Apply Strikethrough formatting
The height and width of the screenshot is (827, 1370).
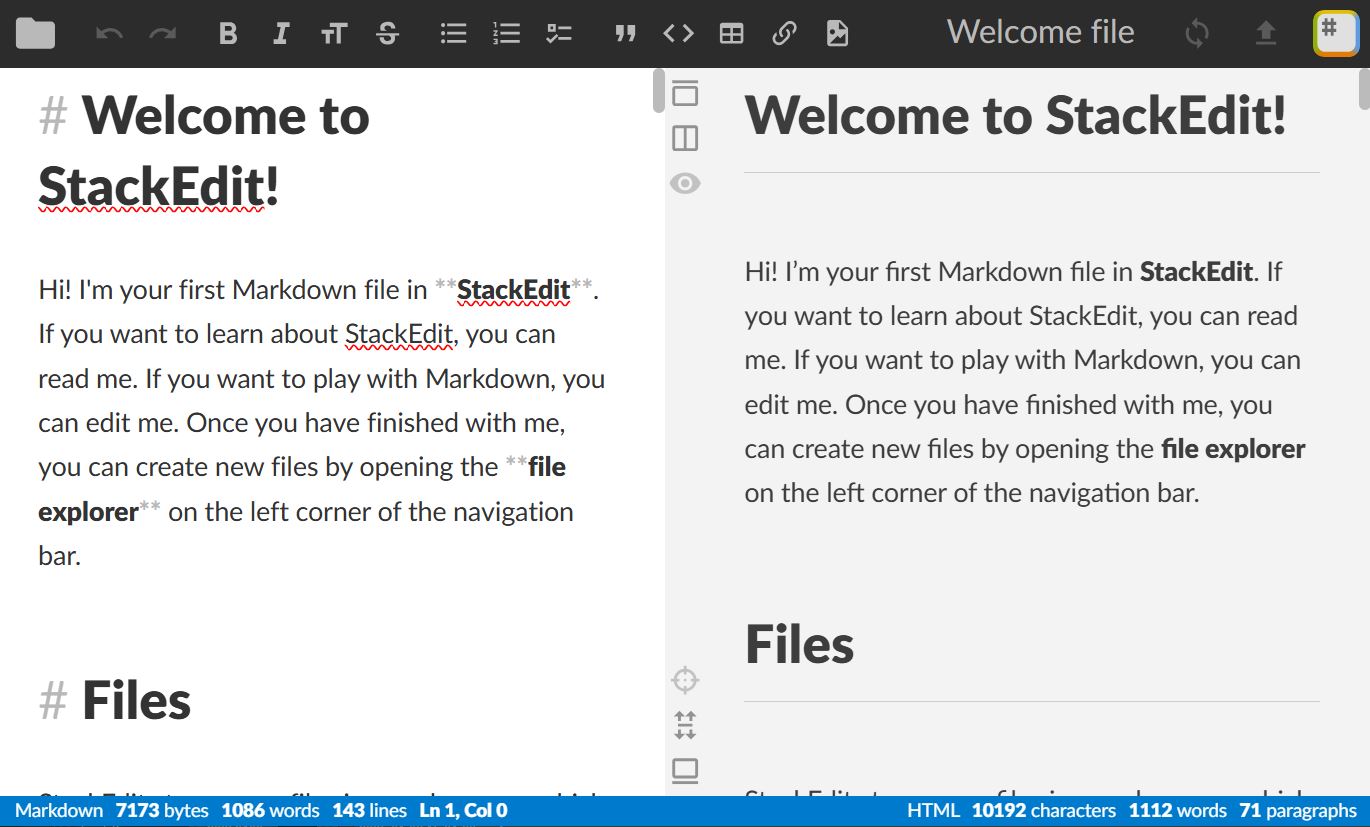click(x=388, y=34)
